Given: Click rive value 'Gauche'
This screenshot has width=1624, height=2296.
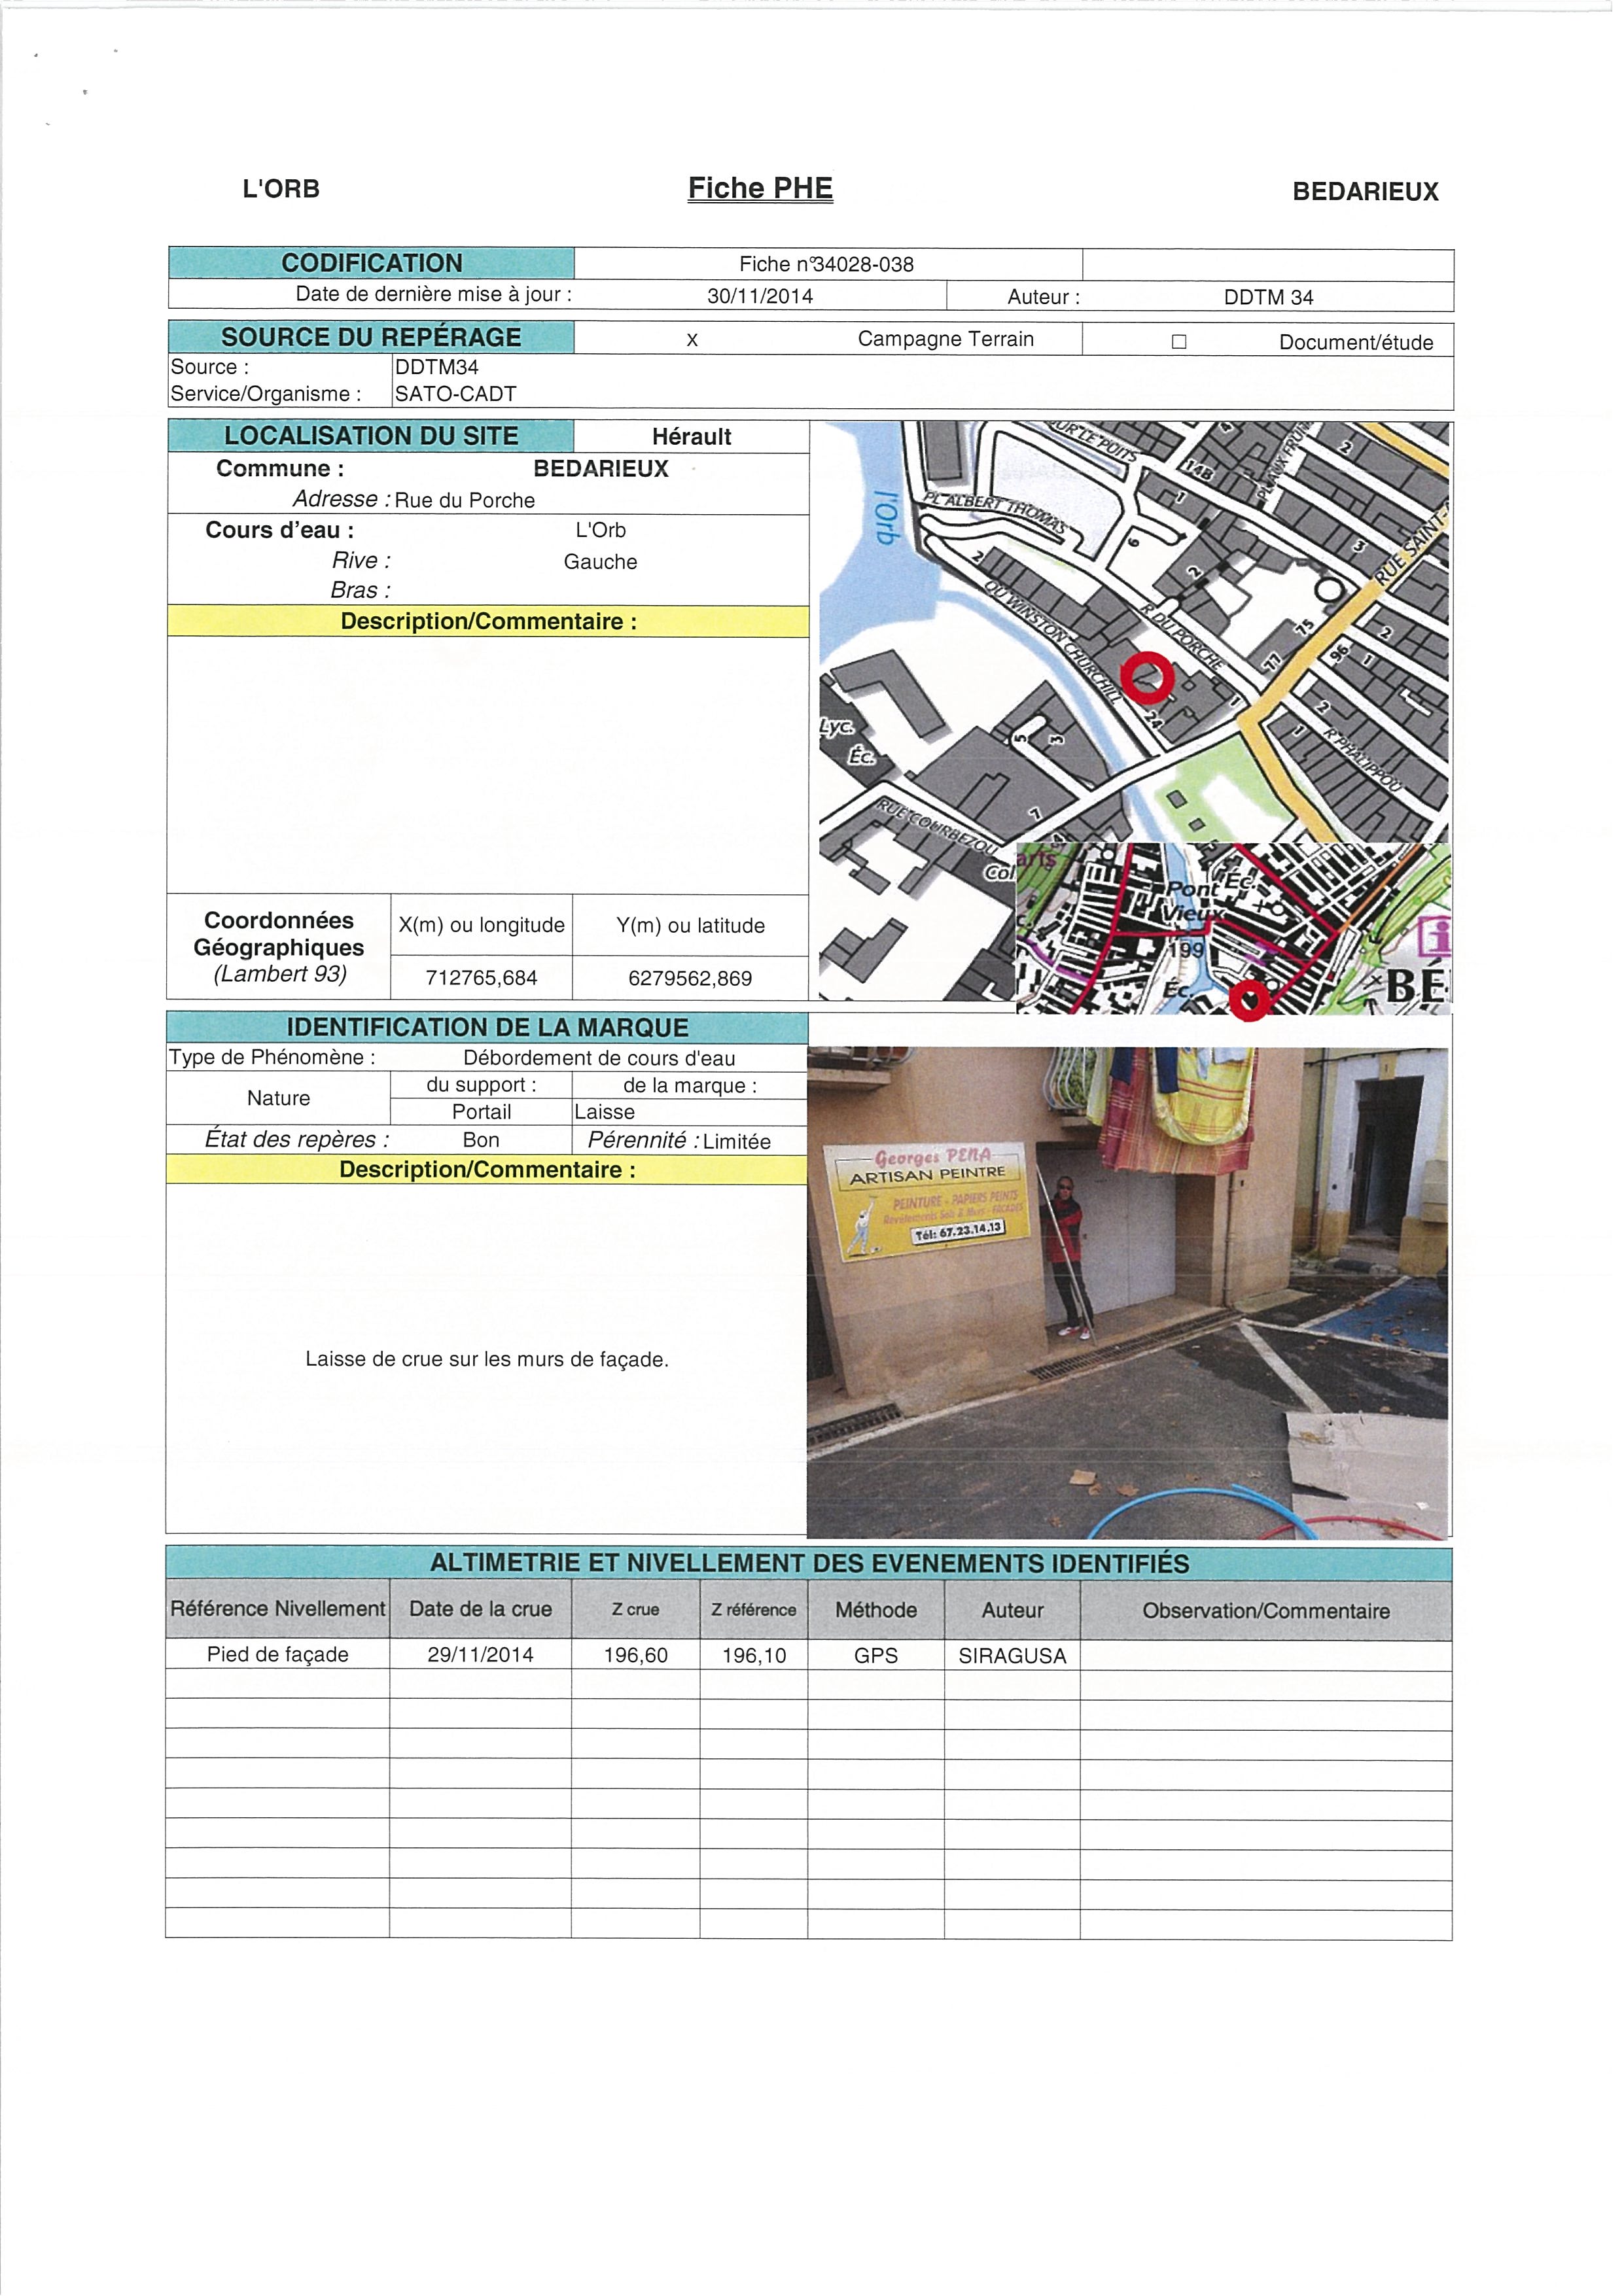Looking at the screenshot, I should [600, 562].
